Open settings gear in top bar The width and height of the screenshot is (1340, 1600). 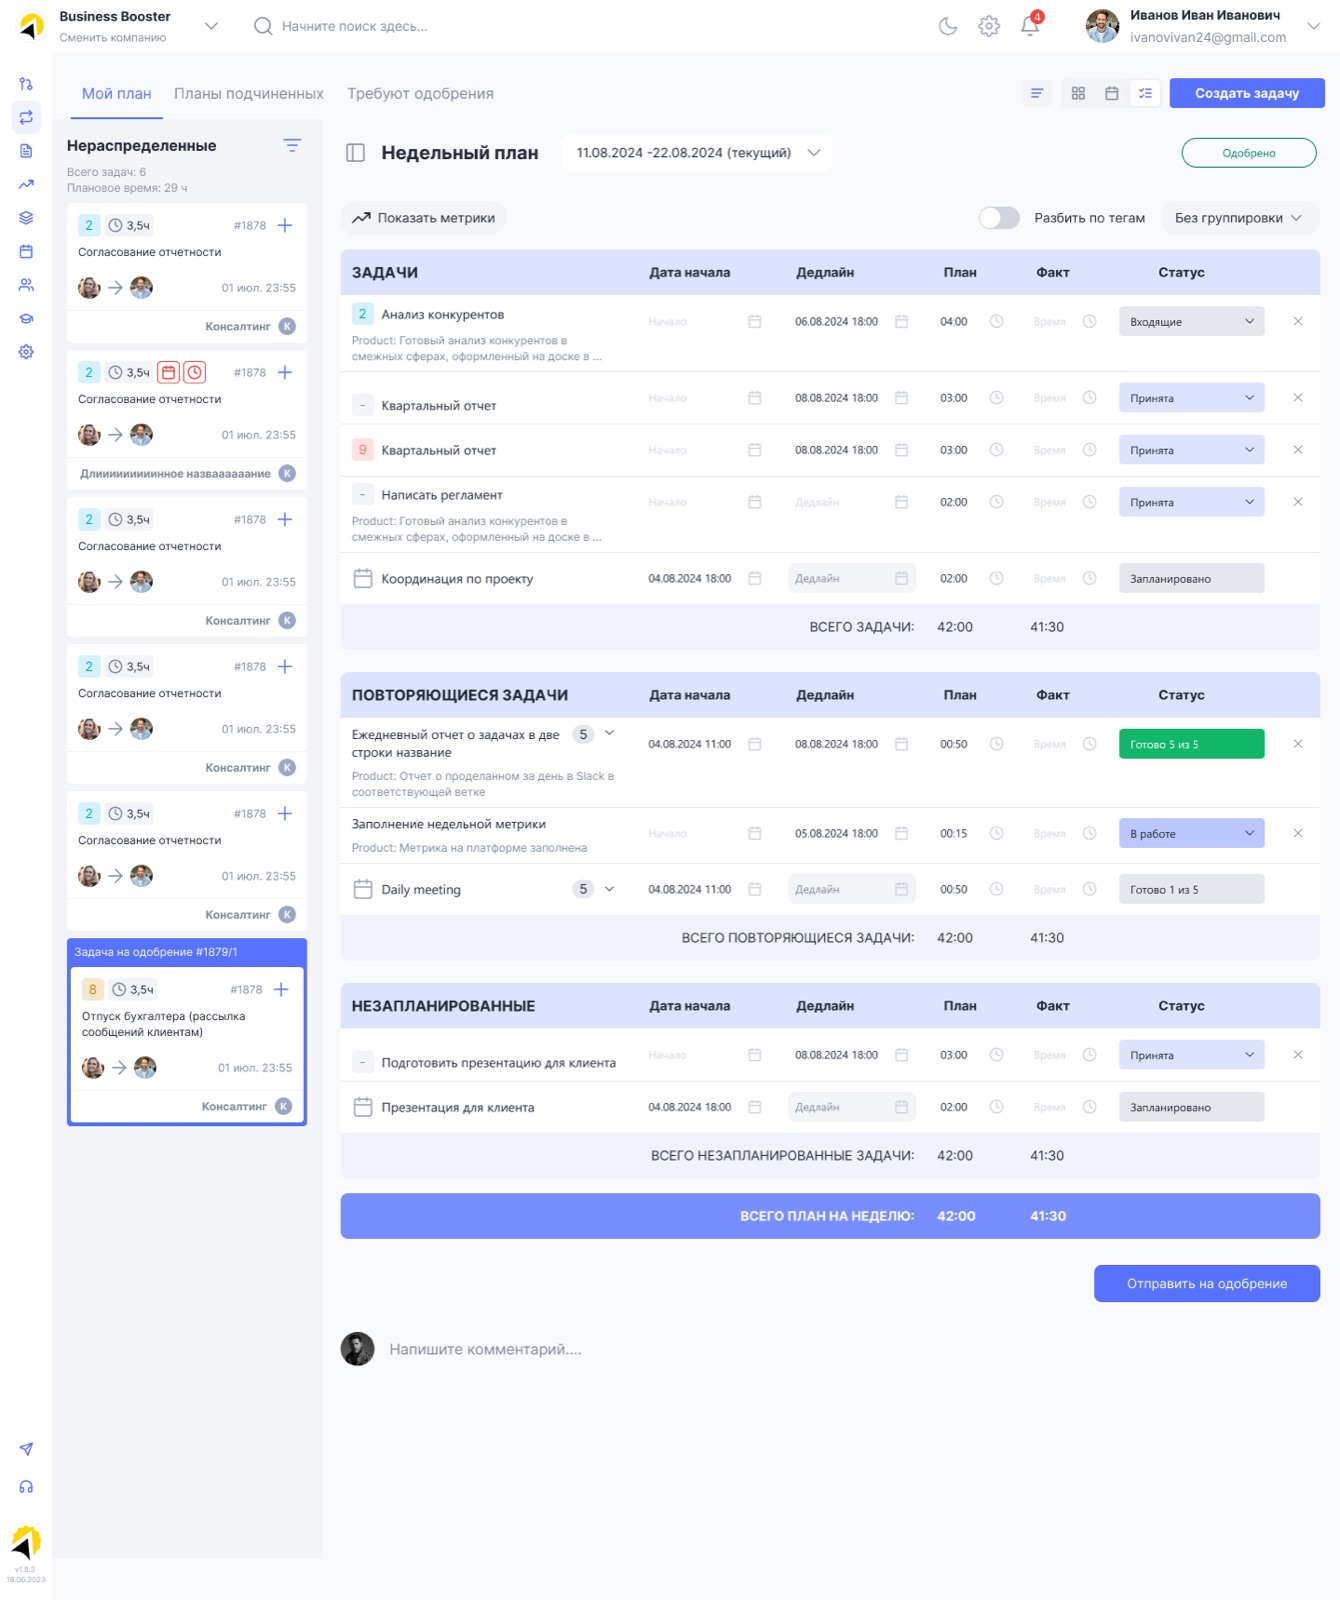989,26
